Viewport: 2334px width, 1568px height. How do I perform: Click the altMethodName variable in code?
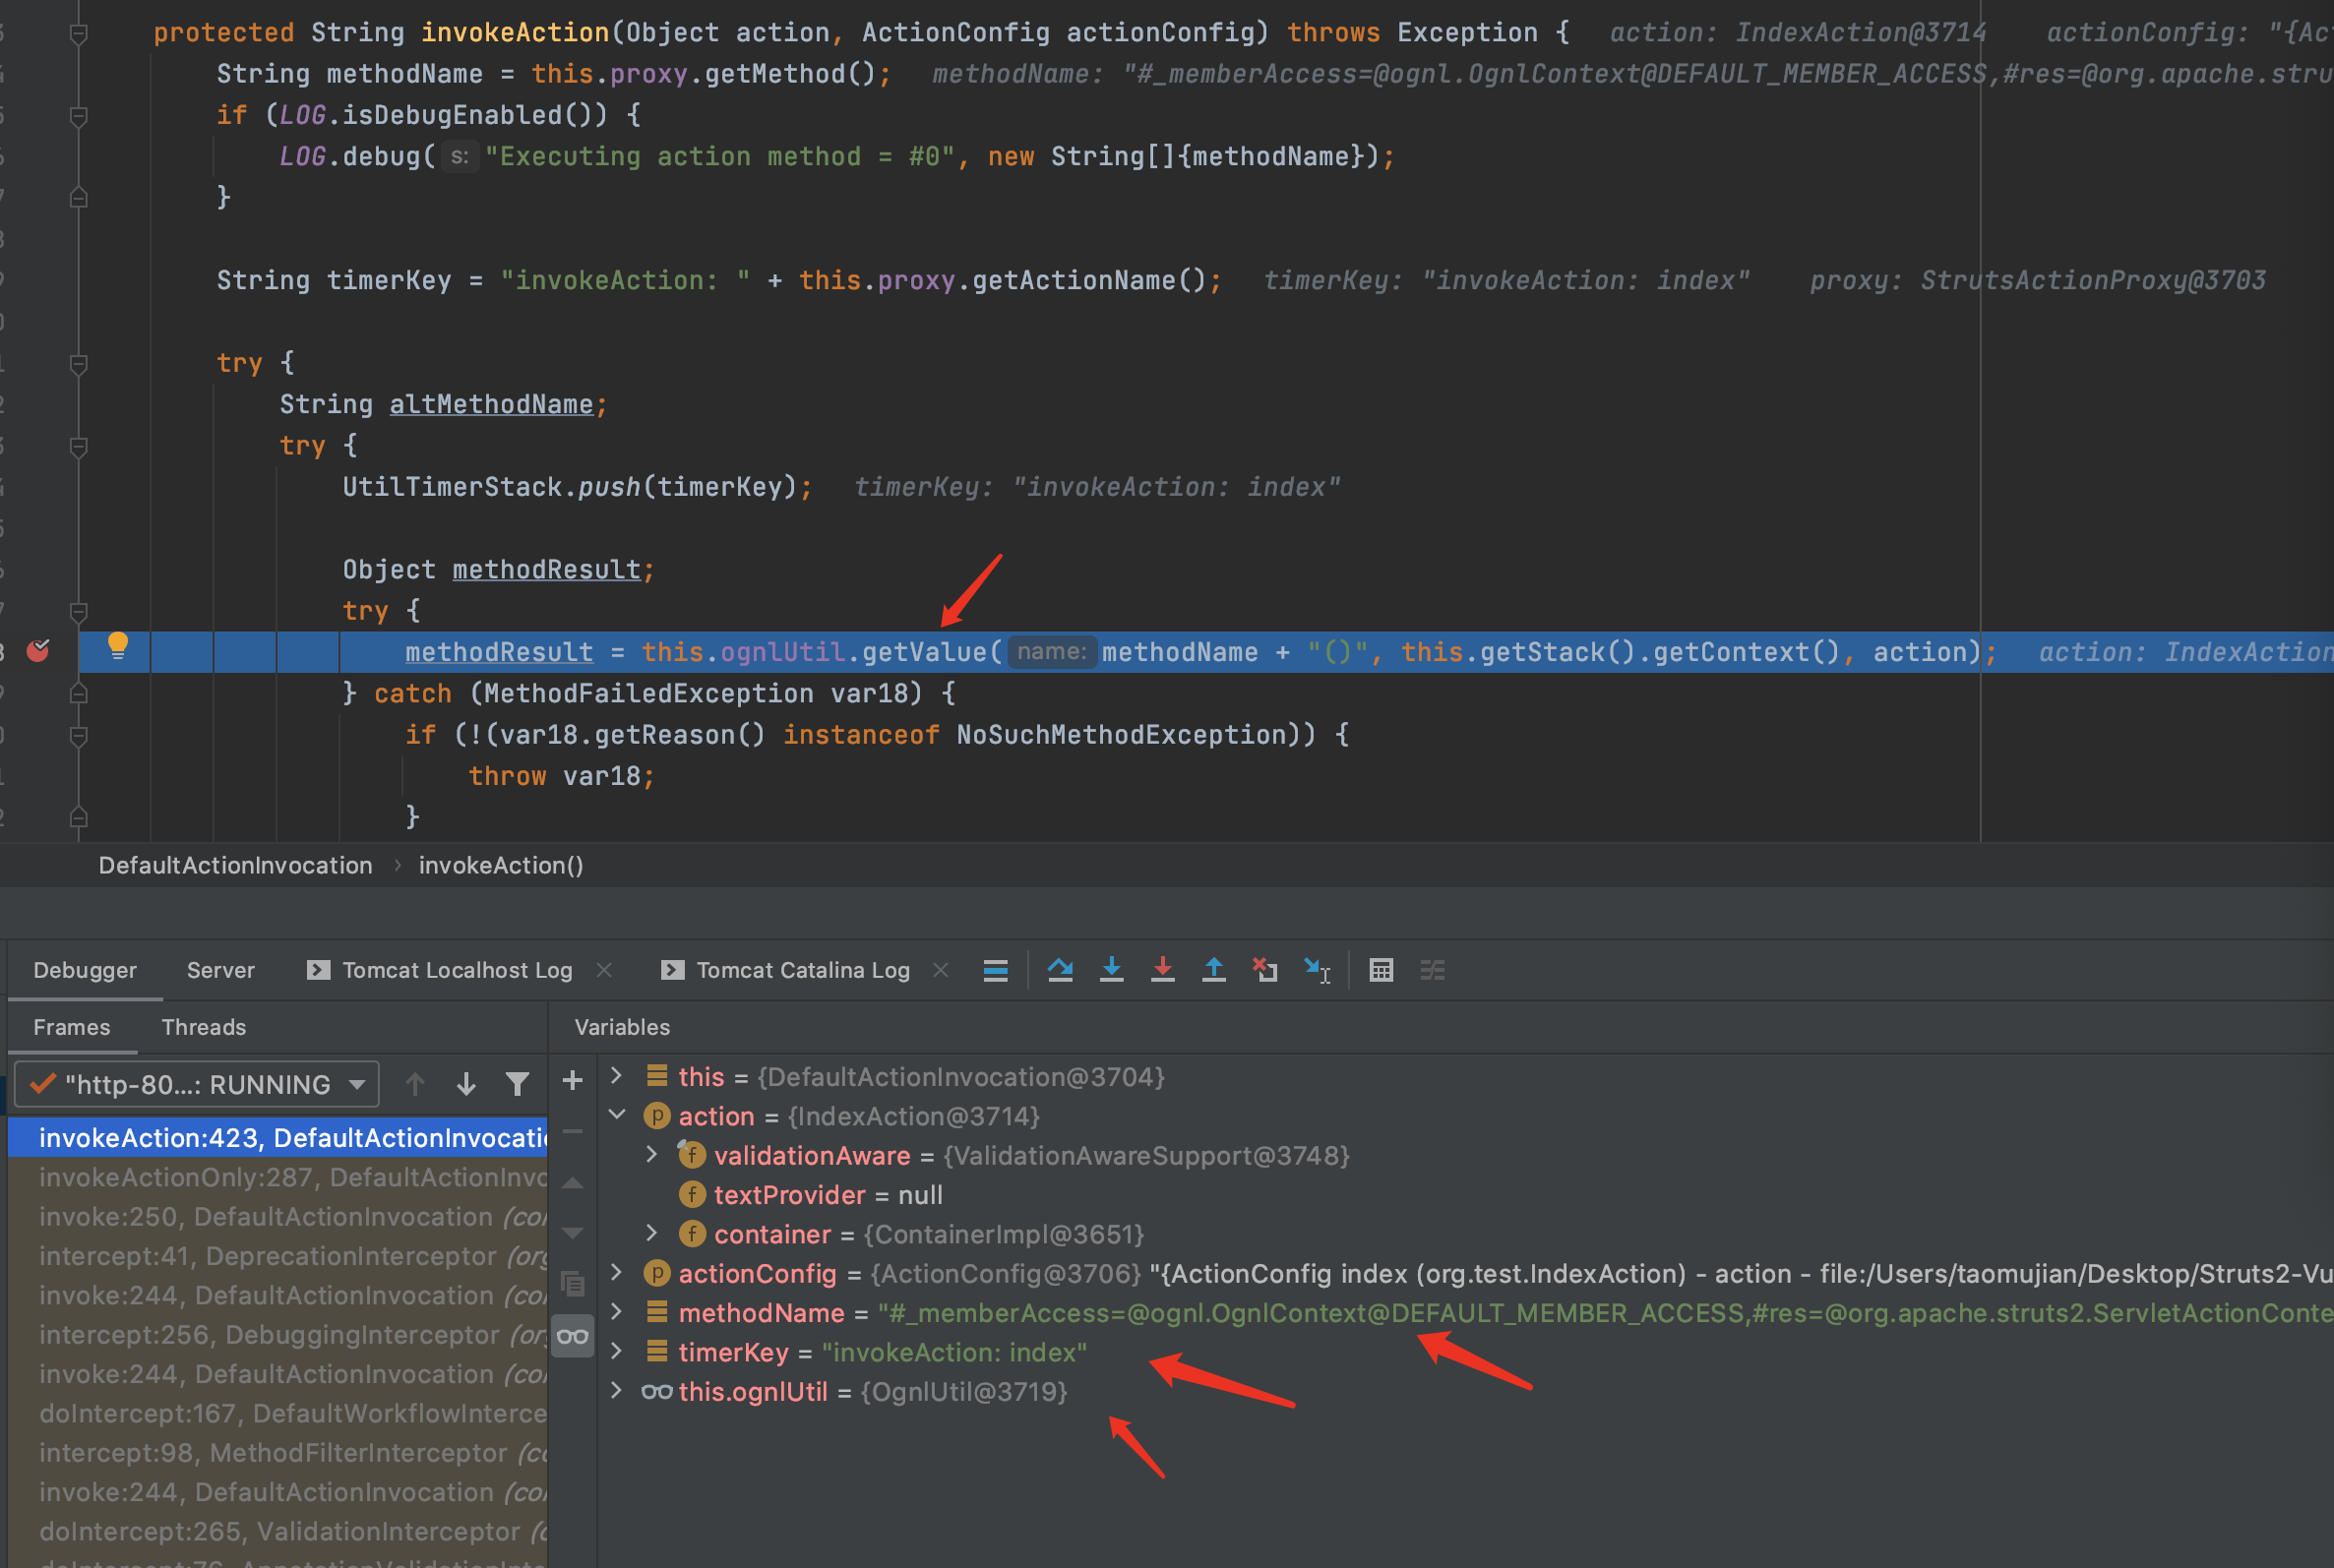pos(491,404)
